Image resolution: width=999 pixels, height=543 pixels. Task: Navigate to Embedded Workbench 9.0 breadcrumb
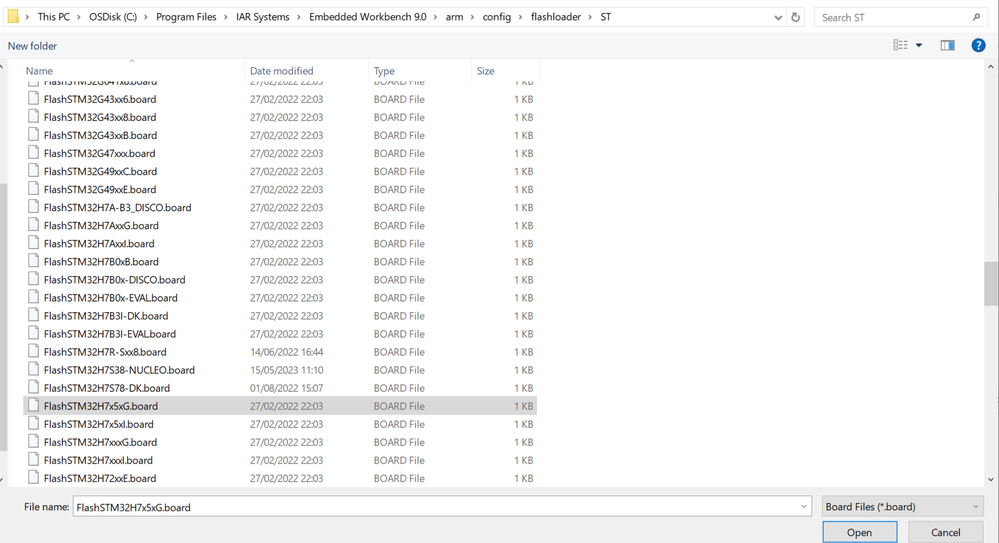point(368,17)
